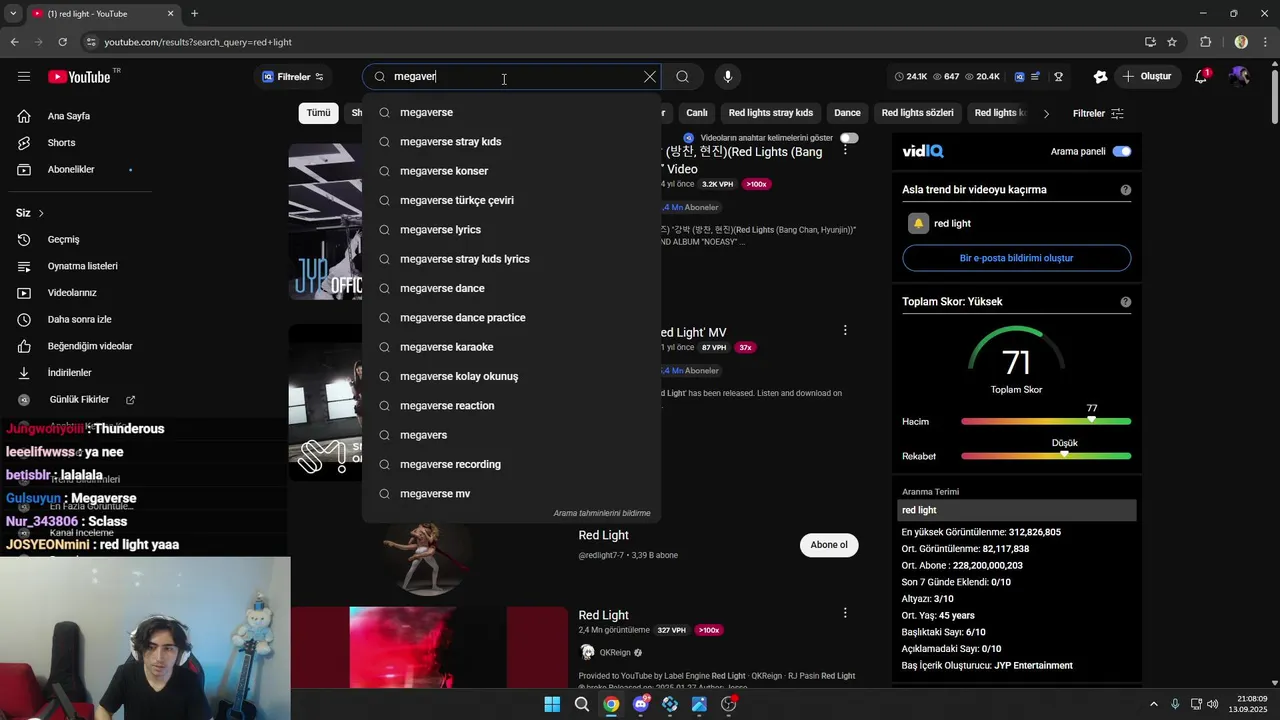Image resolution: width=1280 pixels, height=720 pixels.
Task: Click 'Arama tahminlerini bildirme' link
Action: pos(602,513)
